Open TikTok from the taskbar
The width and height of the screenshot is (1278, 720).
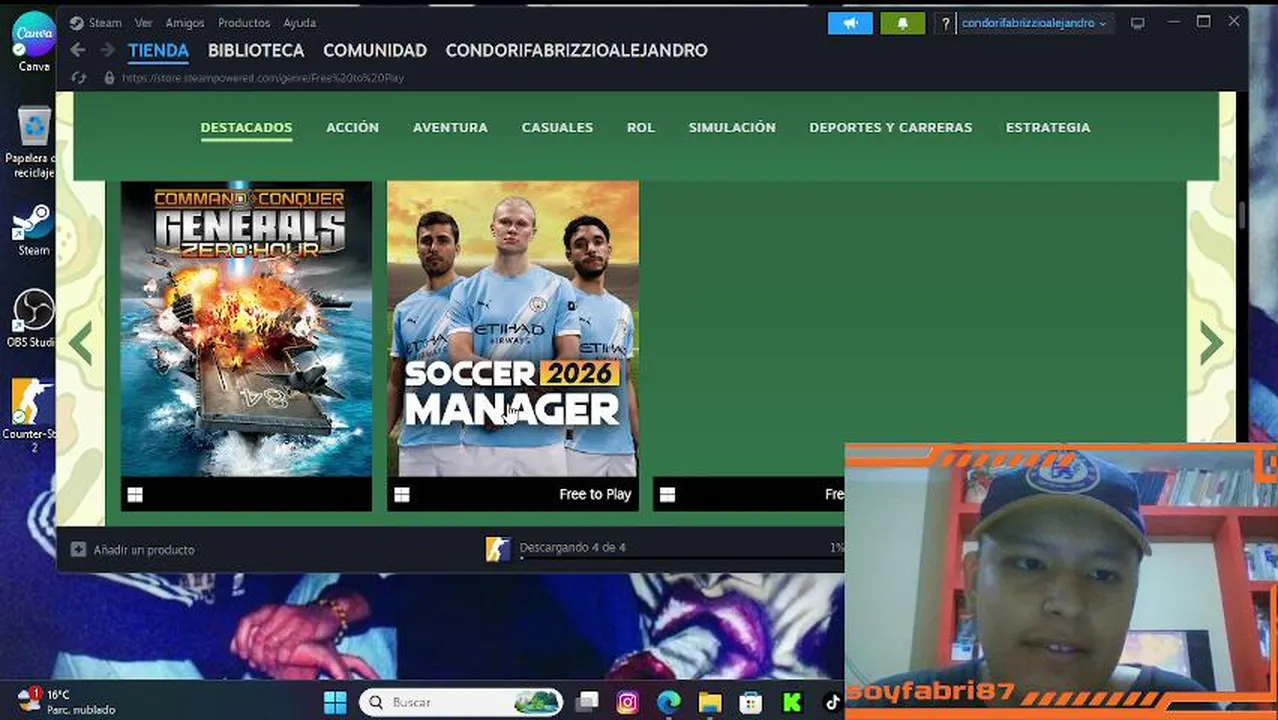point(832,702)
